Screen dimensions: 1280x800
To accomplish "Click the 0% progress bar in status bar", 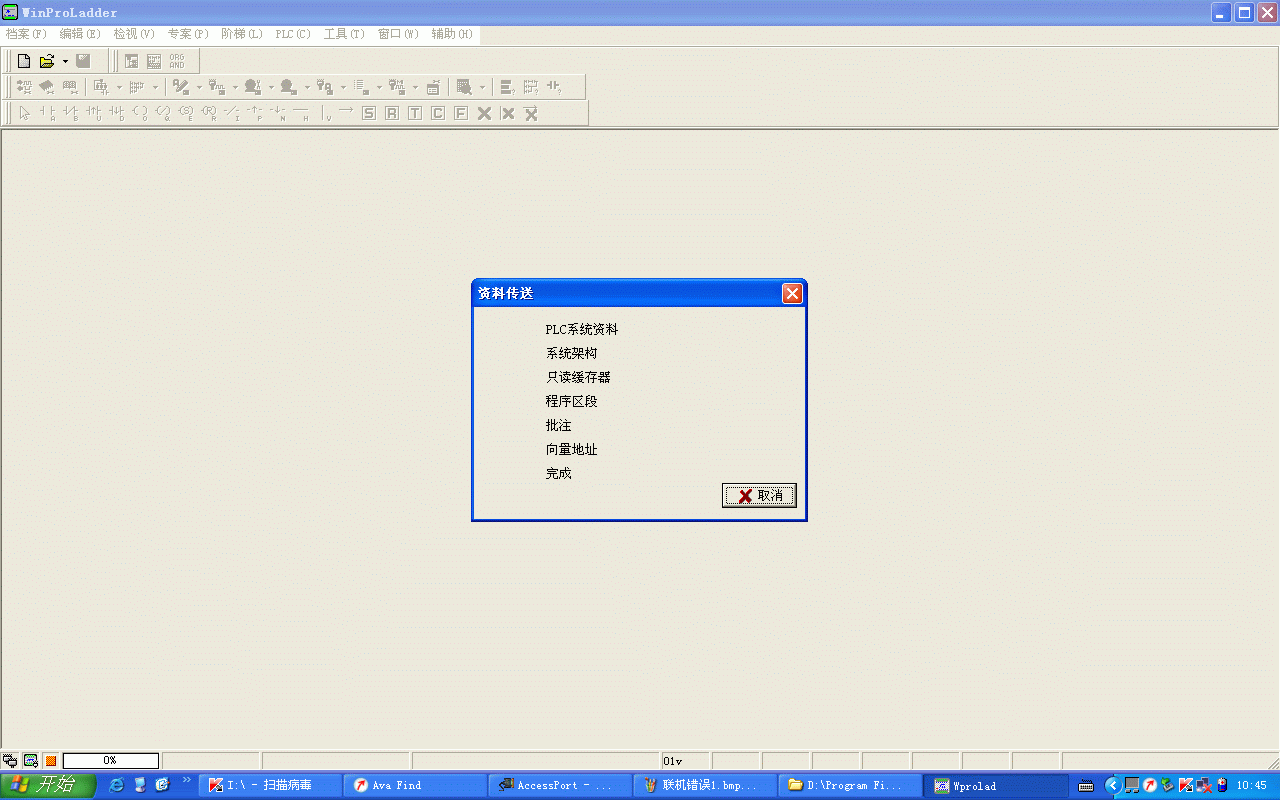I will 110,761.
